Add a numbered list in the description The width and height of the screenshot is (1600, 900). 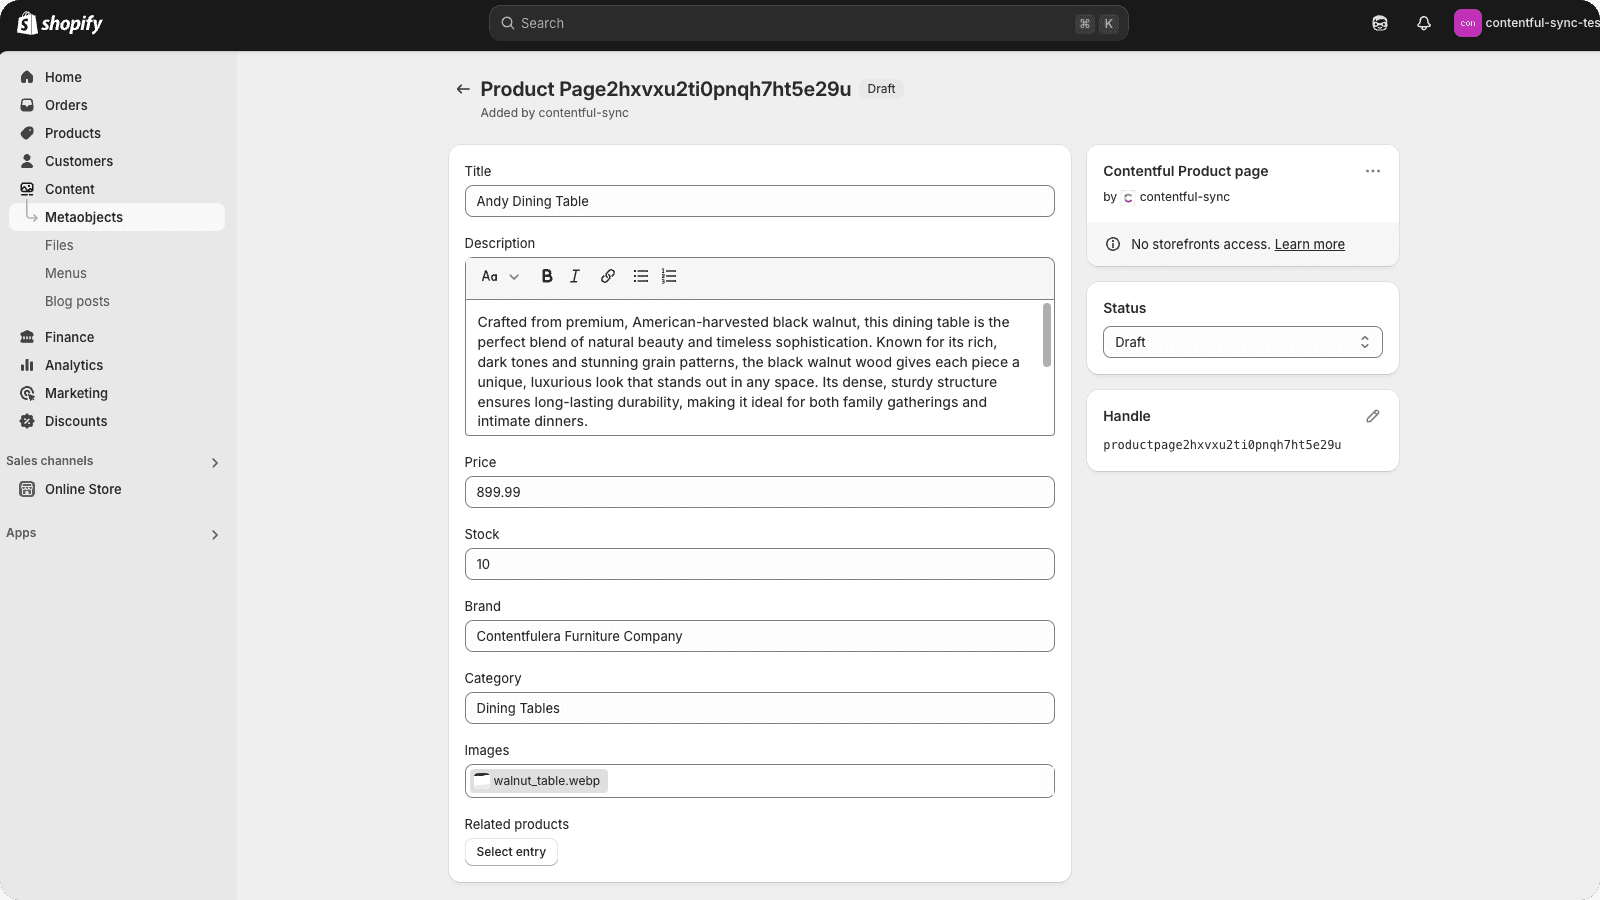(x=668, y=276)
